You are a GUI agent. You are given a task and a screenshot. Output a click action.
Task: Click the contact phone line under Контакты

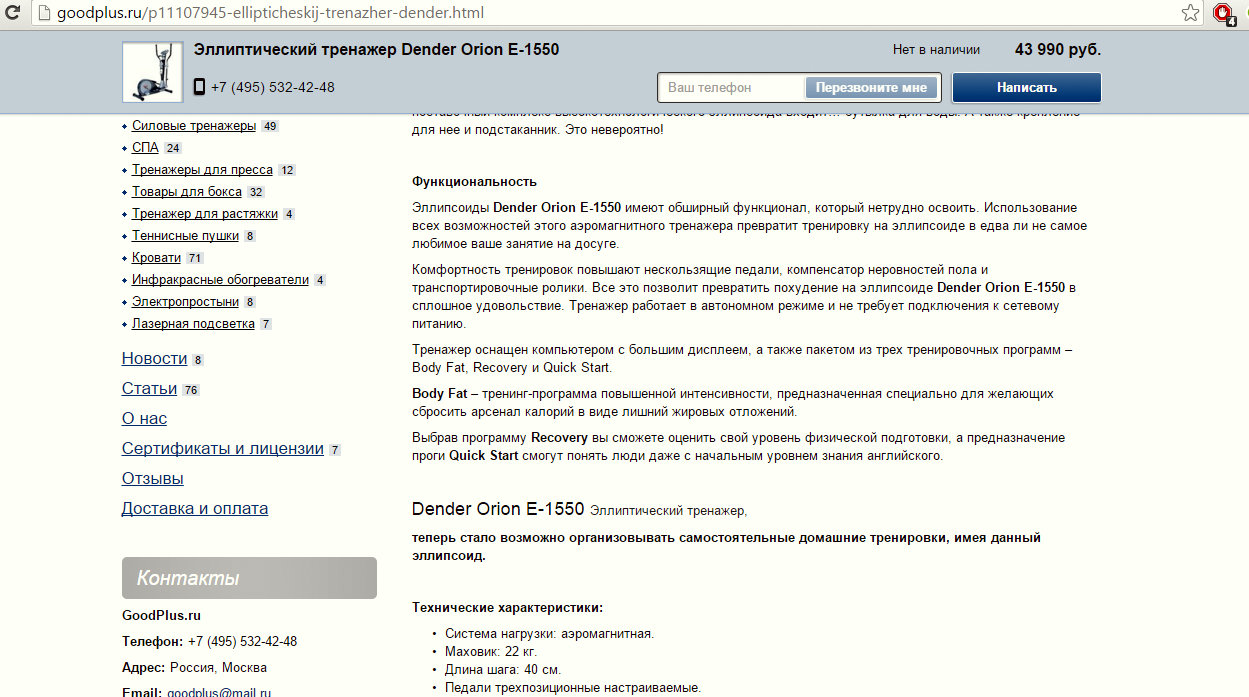click(x=209, y=642)
